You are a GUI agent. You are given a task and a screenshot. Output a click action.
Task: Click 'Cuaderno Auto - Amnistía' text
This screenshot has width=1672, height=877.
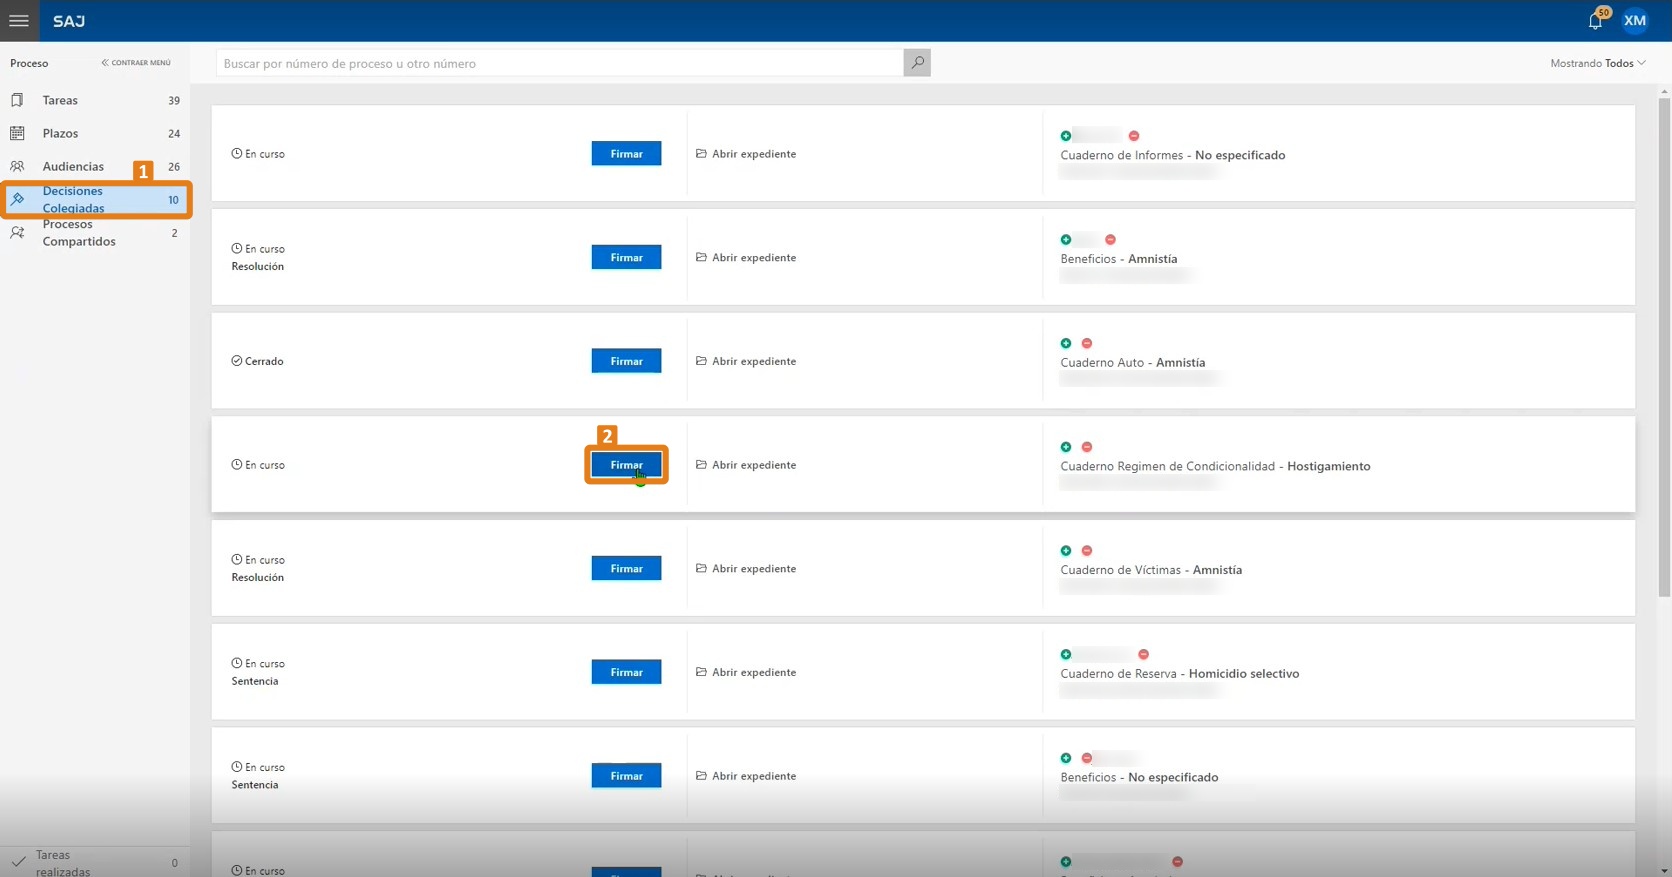pyautogui.click(x=1133, y=363)
